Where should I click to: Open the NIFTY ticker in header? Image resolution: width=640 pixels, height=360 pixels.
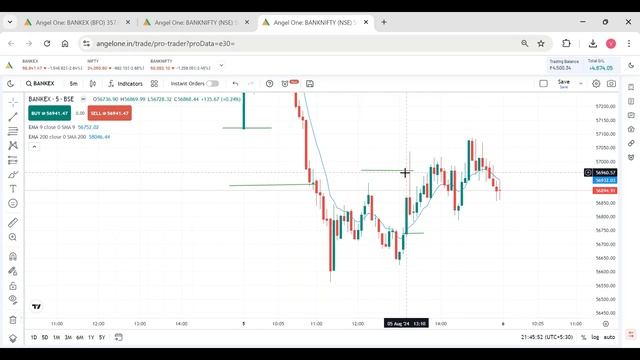click(x=116, y=65)
